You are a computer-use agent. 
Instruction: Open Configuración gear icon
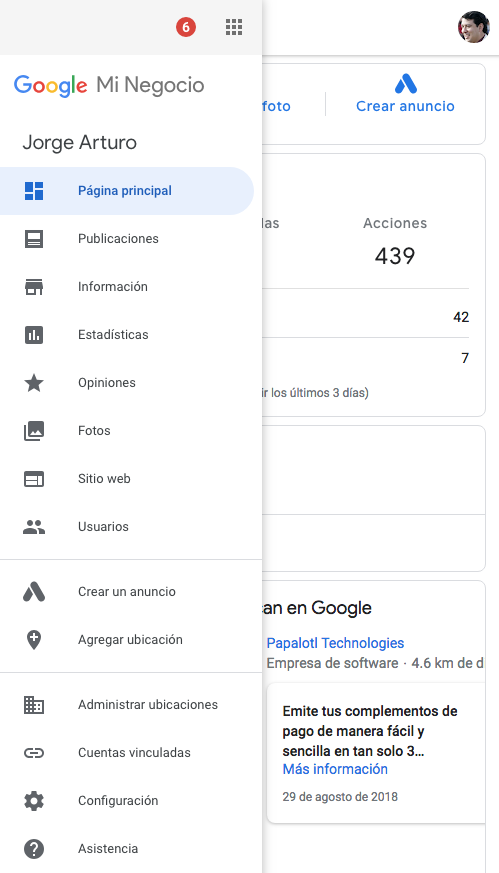(34, 801)
